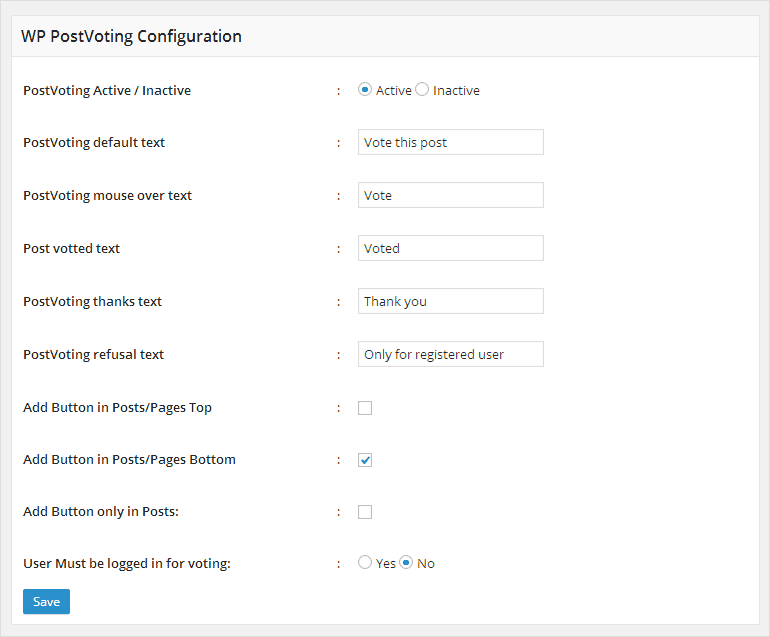The image size is (770, 637).
Task: Select the Inactive radio button
Action: 422,90
